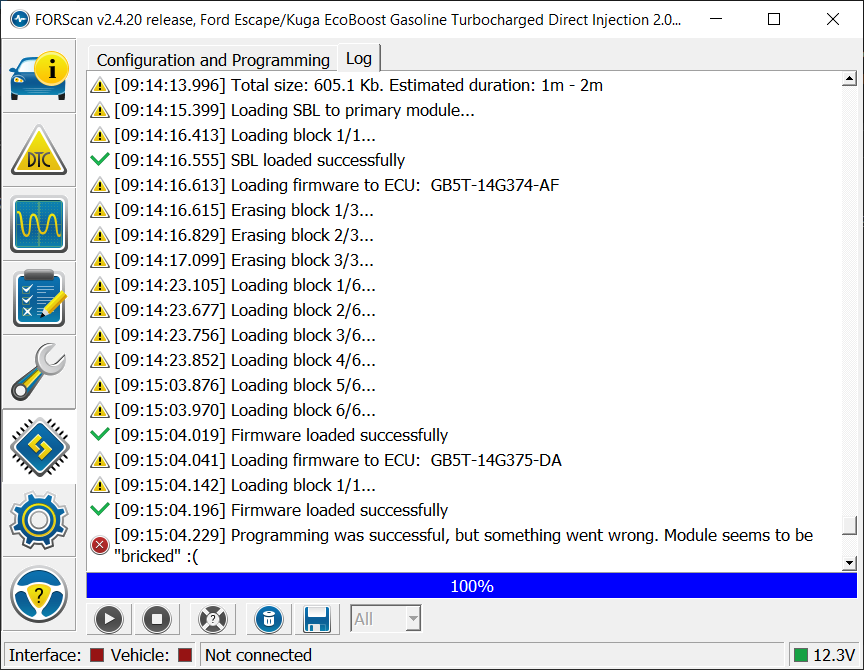The width and height of the screenshot is (864, 670).
Task: Save the log with floppy disk button
Action: [x=317, y=619]
